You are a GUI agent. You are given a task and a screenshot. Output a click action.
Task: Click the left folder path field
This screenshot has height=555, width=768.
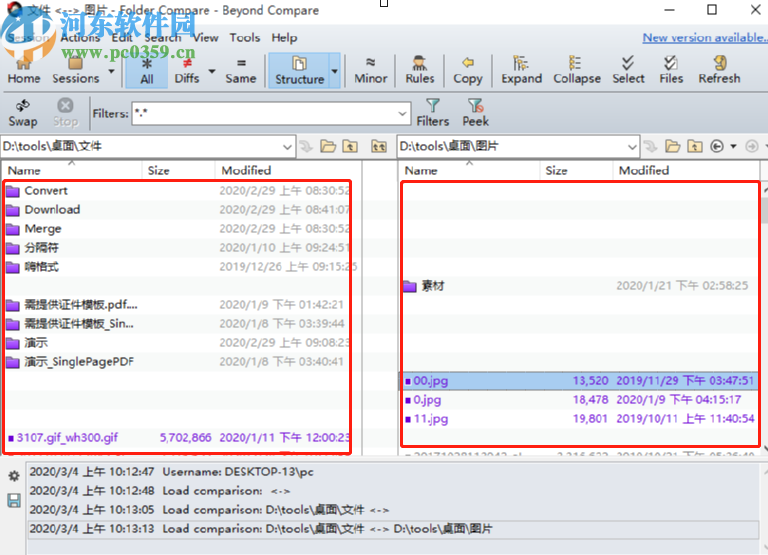click(x=141, y=146)
